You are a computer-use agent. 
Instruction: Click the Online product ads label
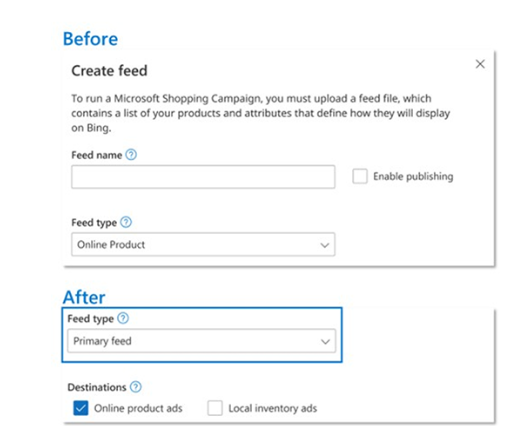[138, 408]
